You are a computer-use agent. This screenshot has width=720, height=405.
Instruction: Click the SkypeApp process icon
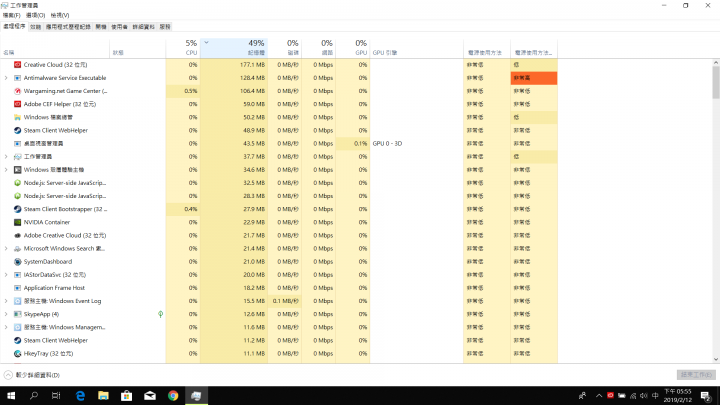click(x=17, y=314)
